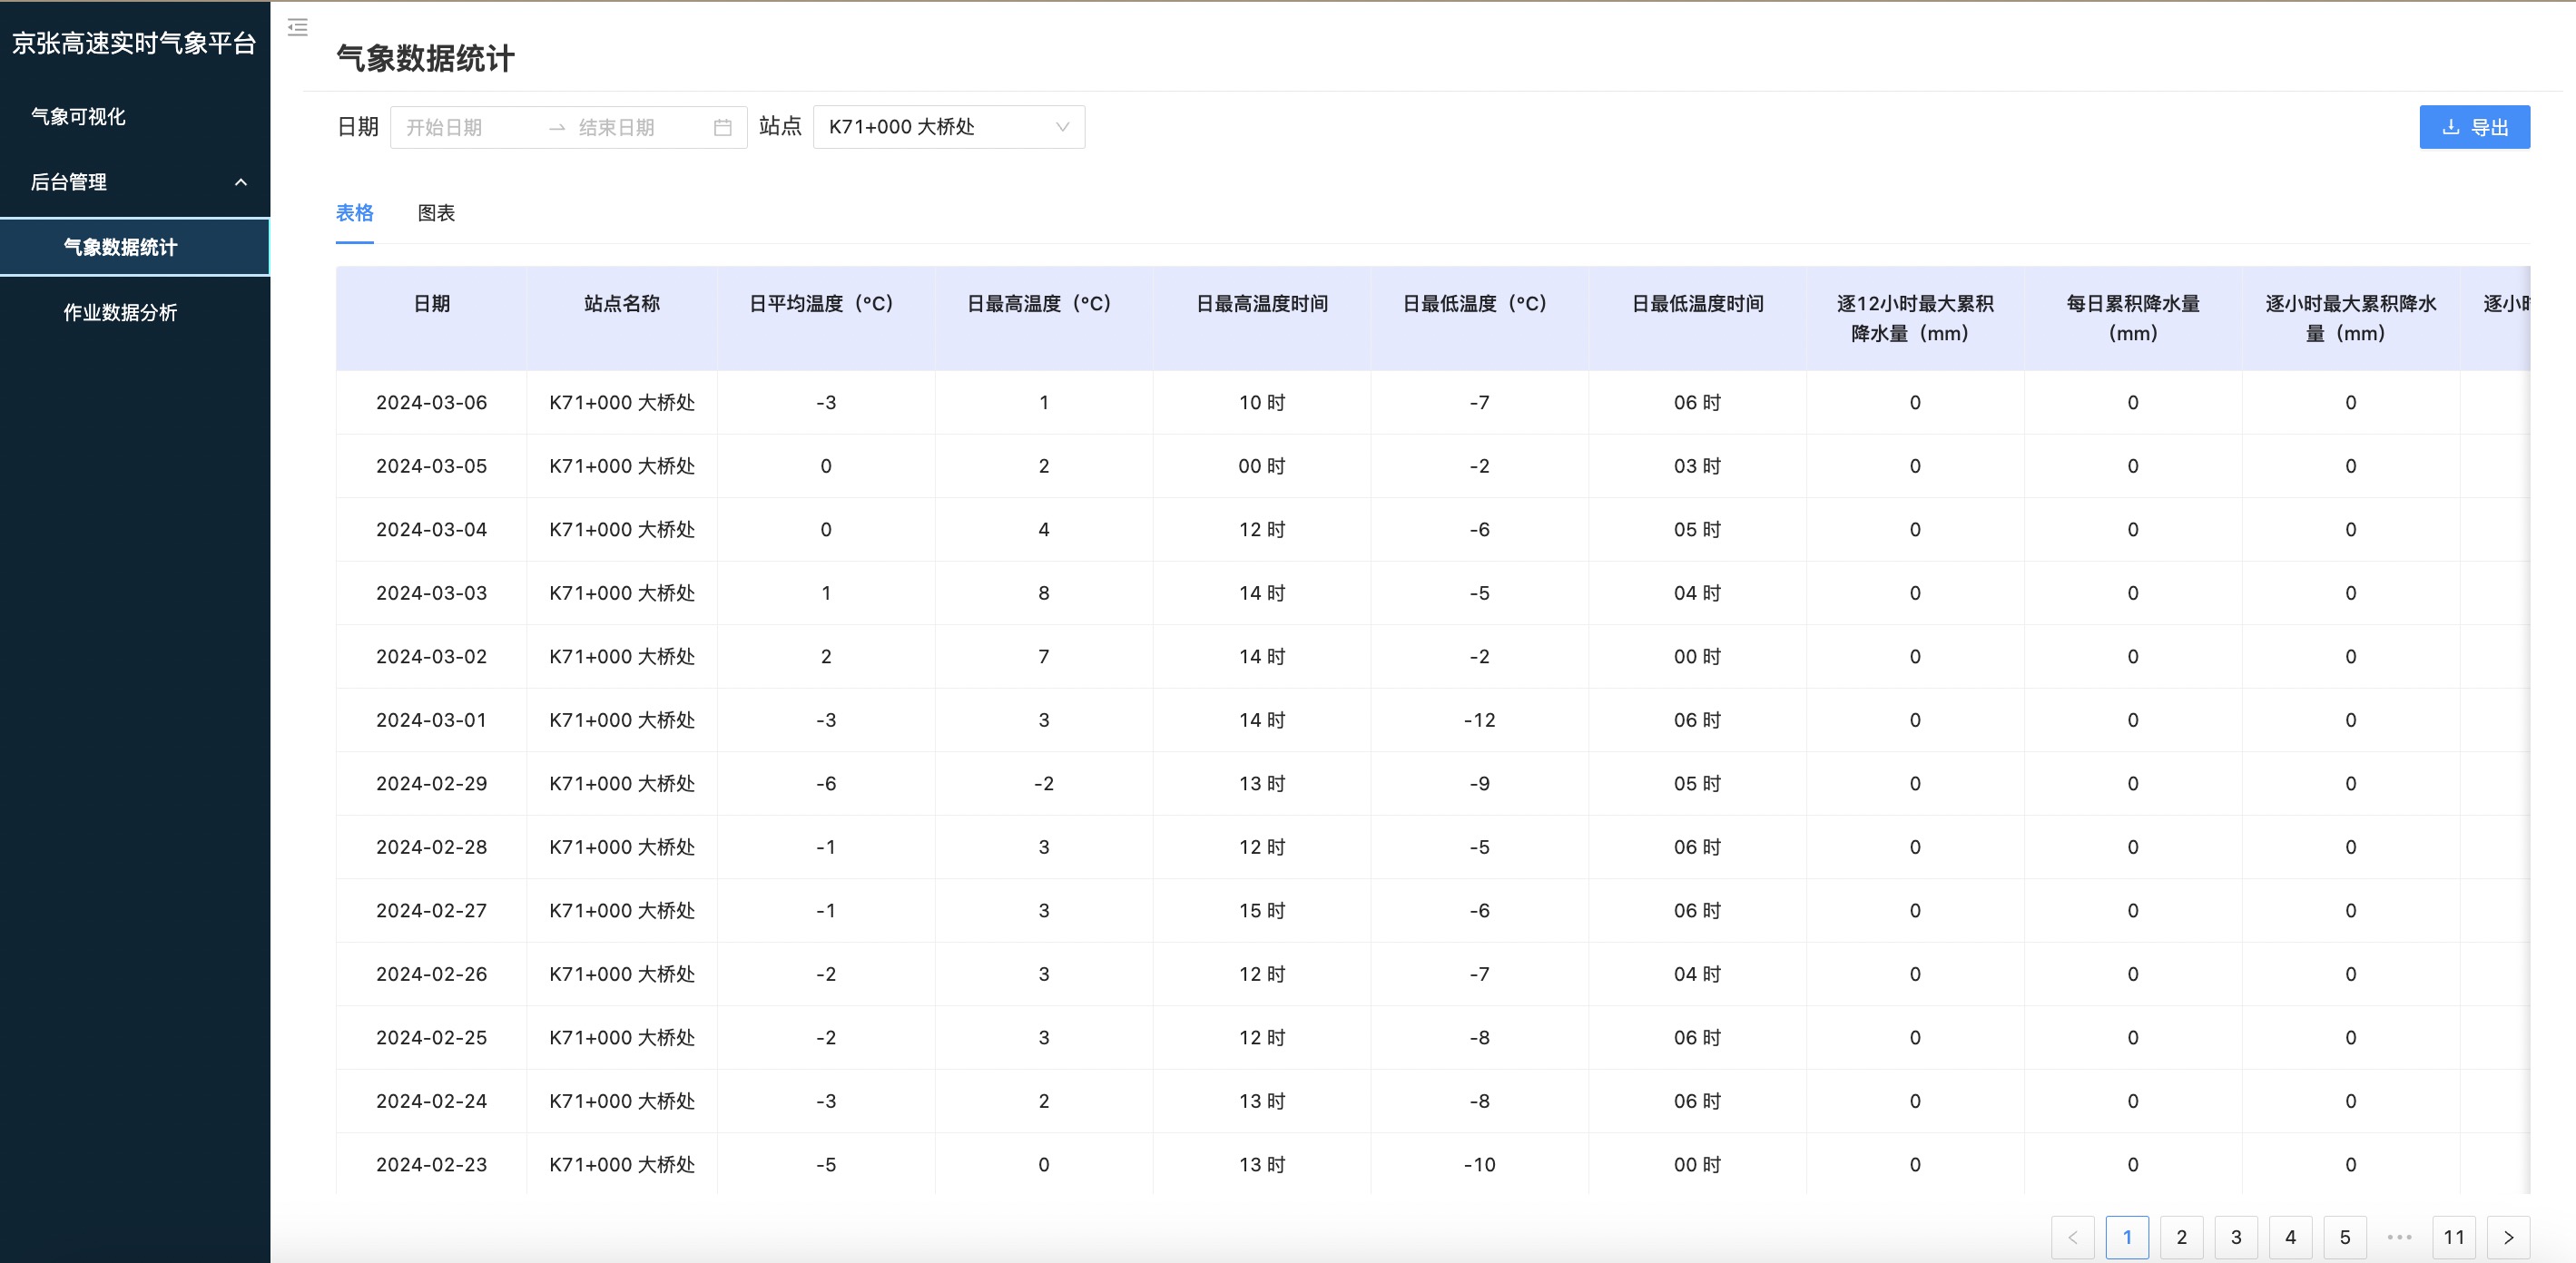Collapse the 后台管理 menu chevron
2576x1263 pixels.
(x=240, y=182)
